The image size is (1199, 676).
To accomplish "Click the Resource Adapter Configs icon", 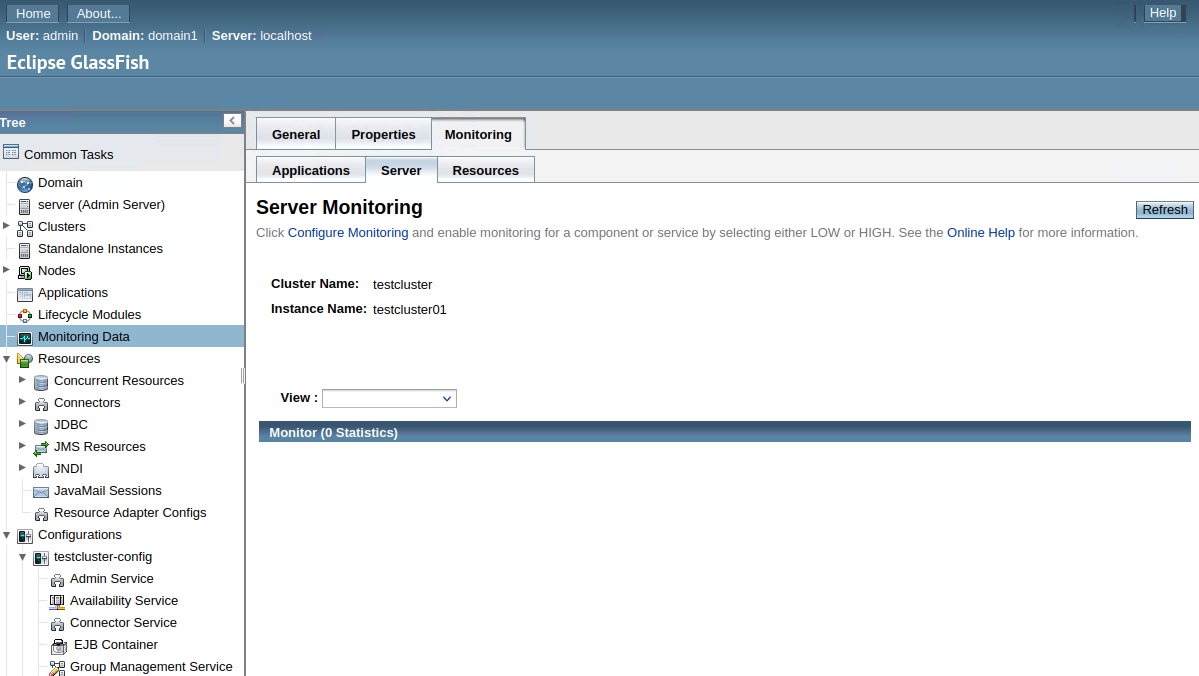I will (41, 515).
